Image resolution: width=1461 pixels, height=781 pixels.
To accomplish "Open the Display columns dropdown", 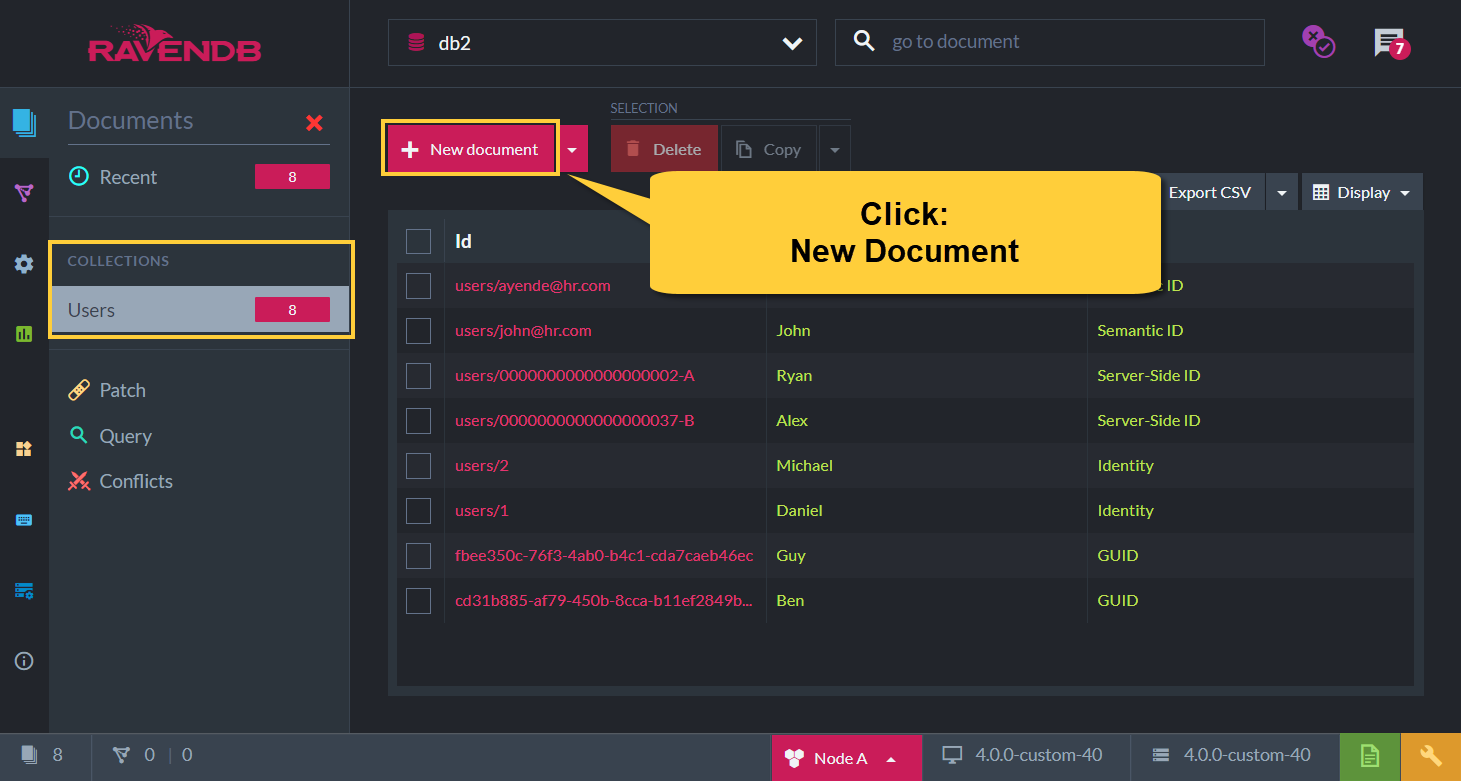I will [x=1361, y=192].
